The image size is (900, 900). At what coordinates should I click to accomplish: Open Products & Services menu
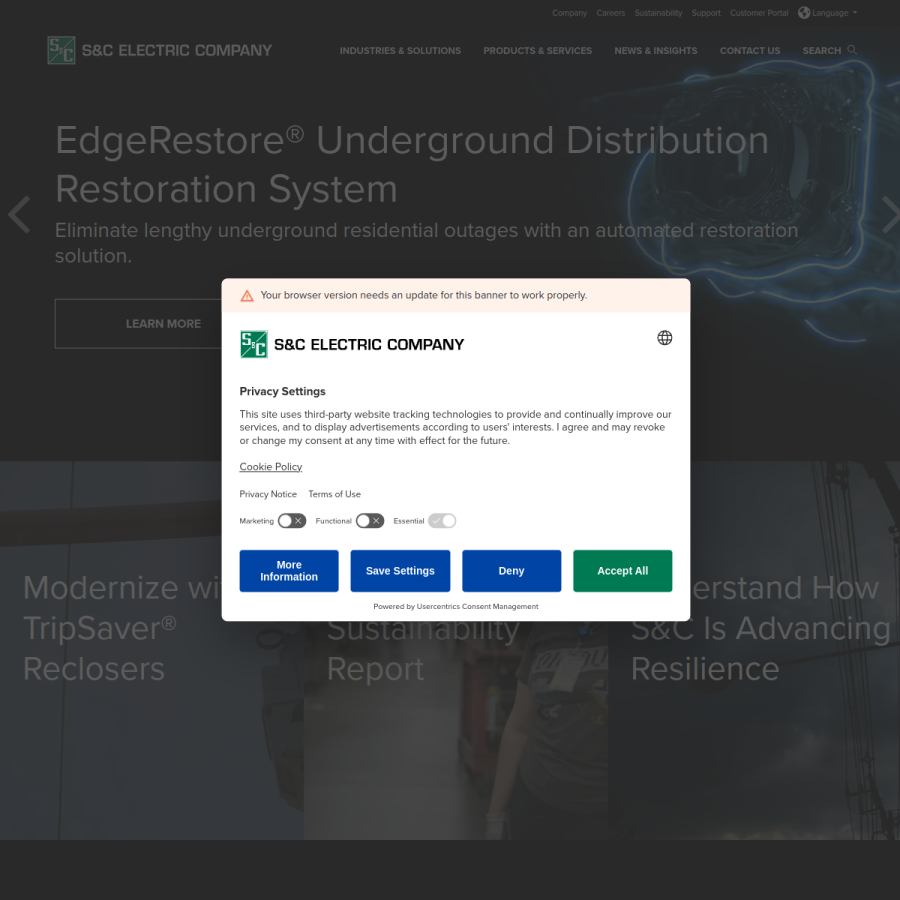pyautogui.click(x=537, y=51)
